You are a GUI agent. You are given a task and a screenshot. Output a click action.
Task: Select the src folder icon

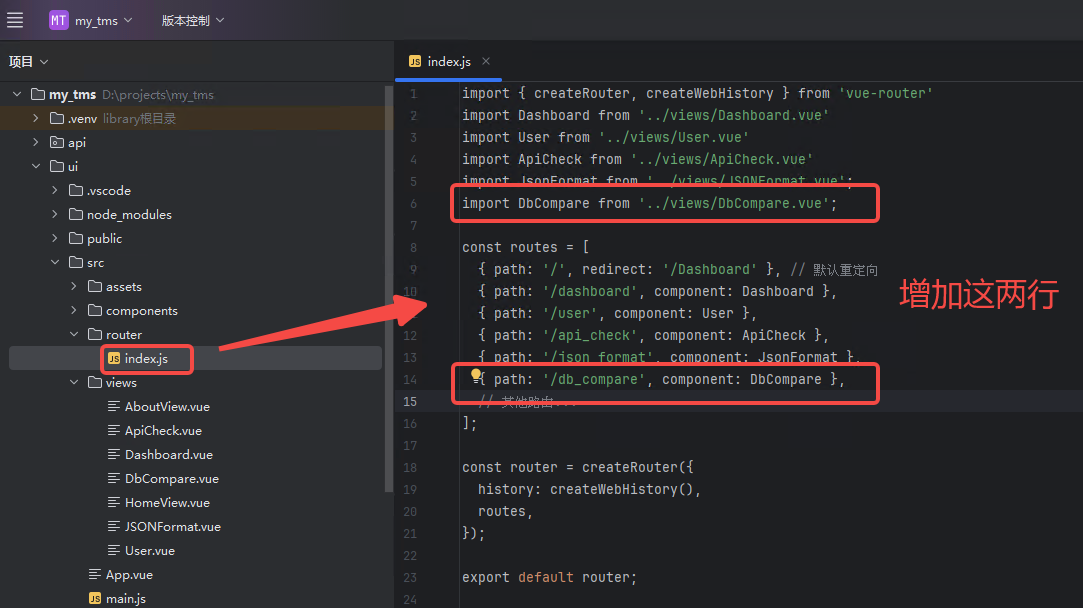(76, 263)
